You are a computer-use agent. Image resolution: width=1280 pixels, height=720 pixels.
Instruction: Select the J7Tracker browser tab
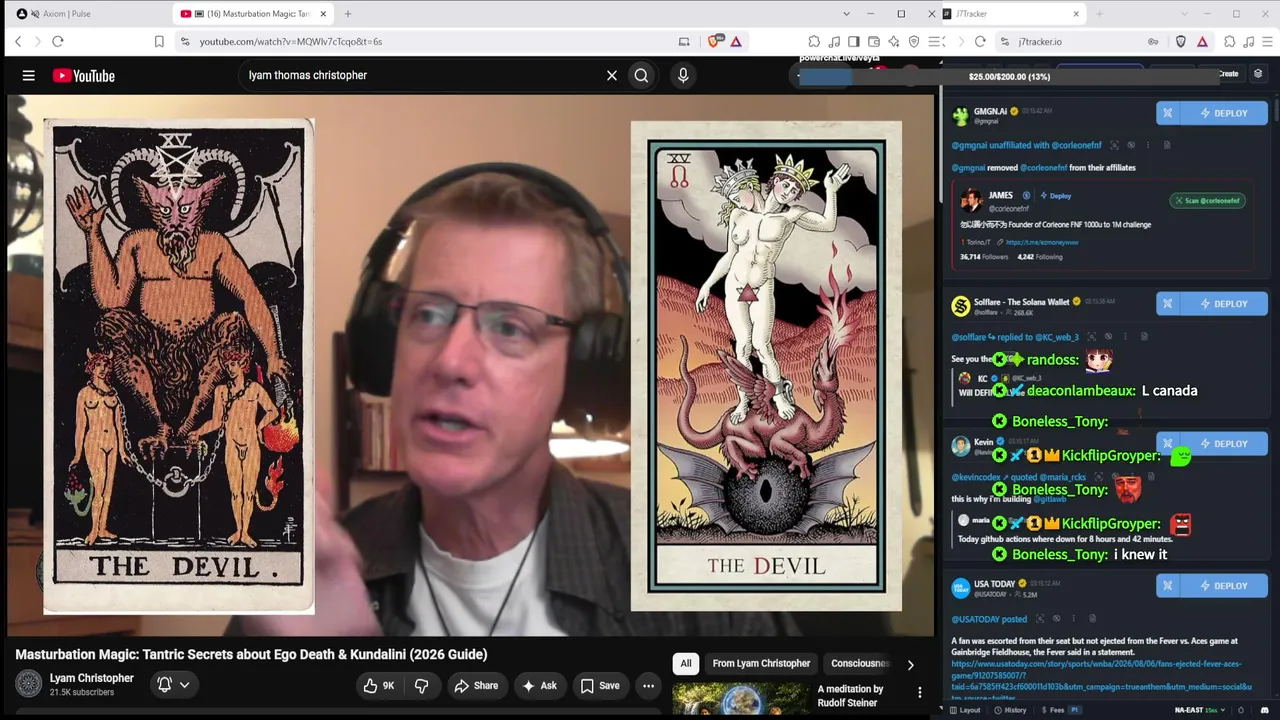pyautogui.click(x=1013, y=14)
